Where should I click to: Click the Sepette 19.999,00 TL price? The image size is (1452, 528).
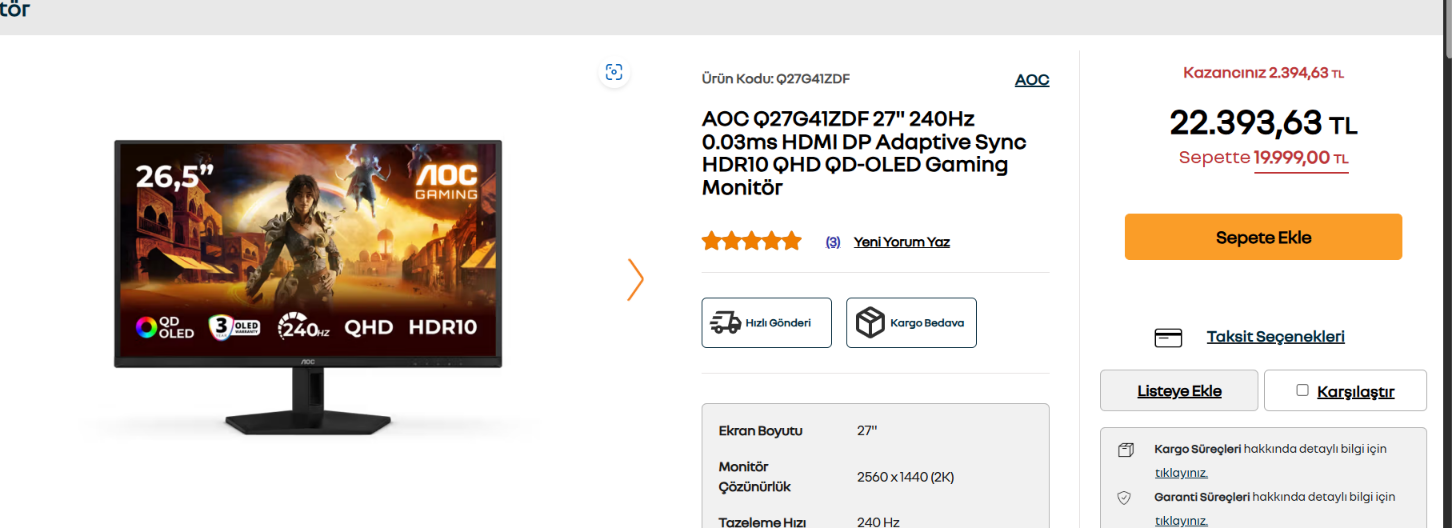(1264, 158)
